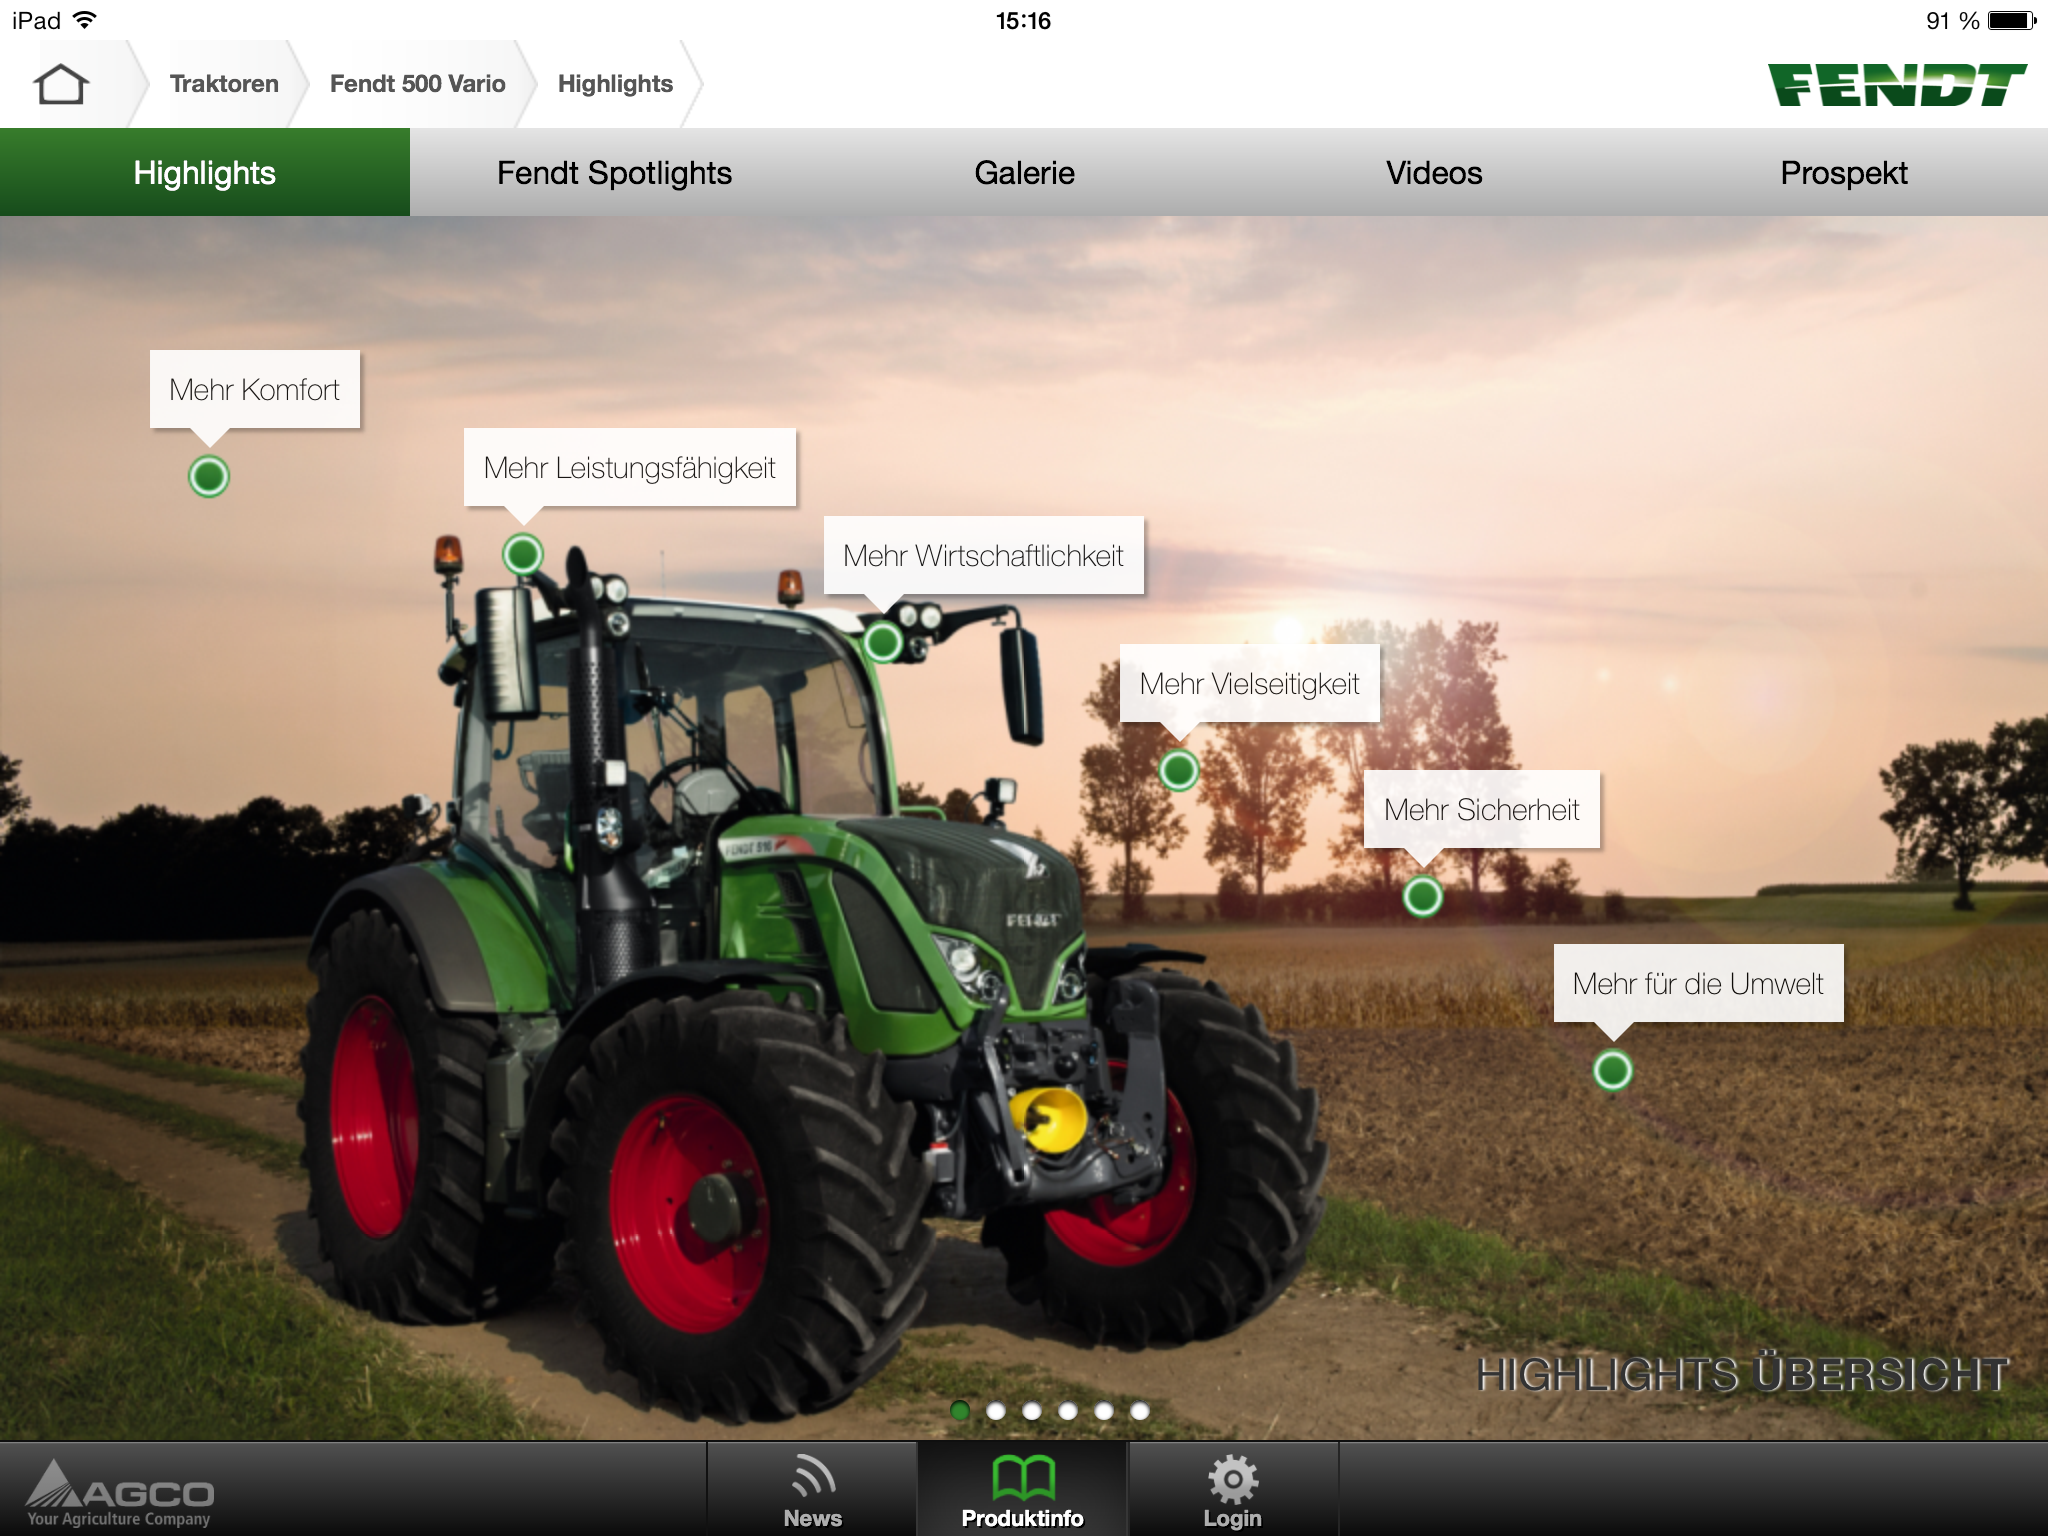Select the fourth page indicator dot
This screenshot has height=1536, width=2048.
click(1068, 1410)
